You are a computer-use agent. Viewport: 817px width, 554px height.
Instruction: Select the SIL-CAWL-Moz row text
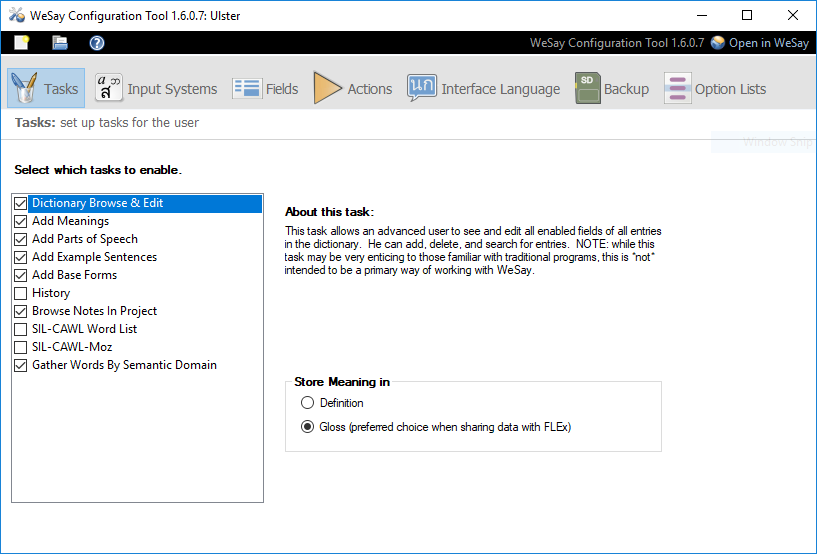pos(72,347)
